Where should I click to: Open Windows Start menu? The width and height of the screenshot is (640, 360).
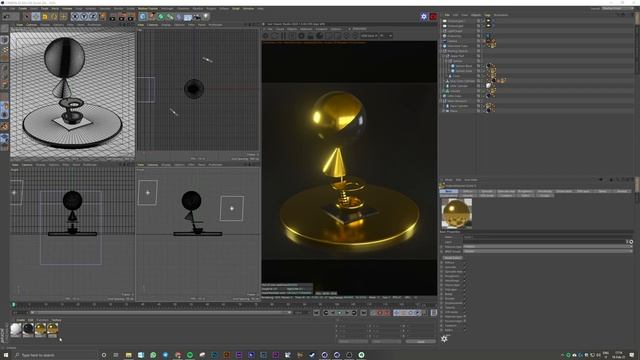tap(6, 355)
